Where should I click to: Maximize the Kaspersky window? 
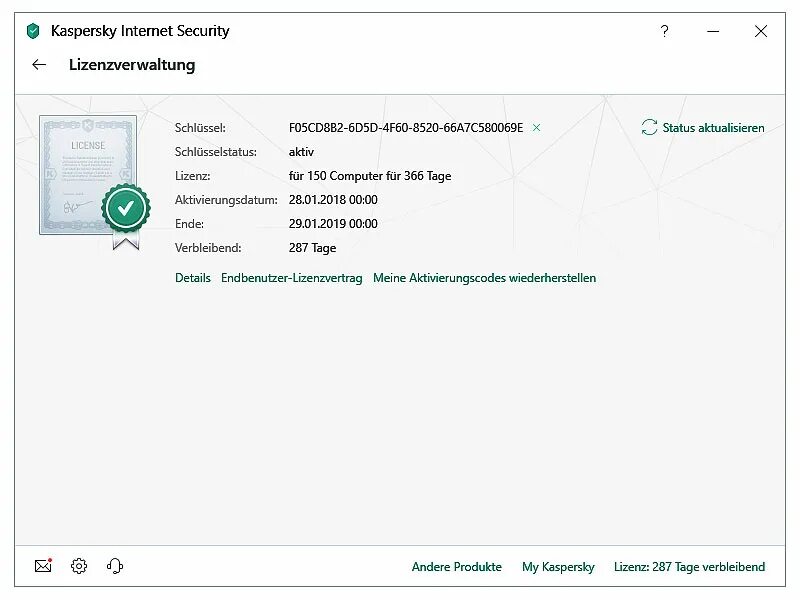737,31
